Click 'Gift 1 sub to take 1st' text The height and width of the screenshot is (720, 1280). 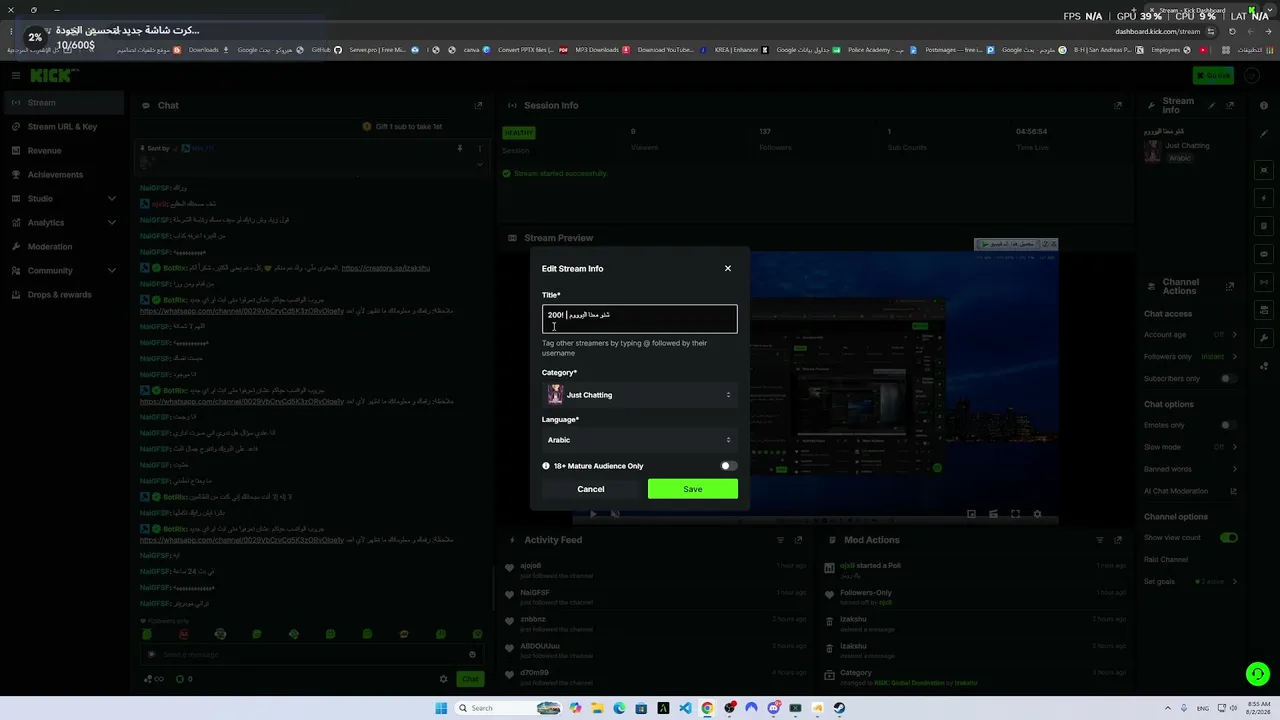click(409, 127)
